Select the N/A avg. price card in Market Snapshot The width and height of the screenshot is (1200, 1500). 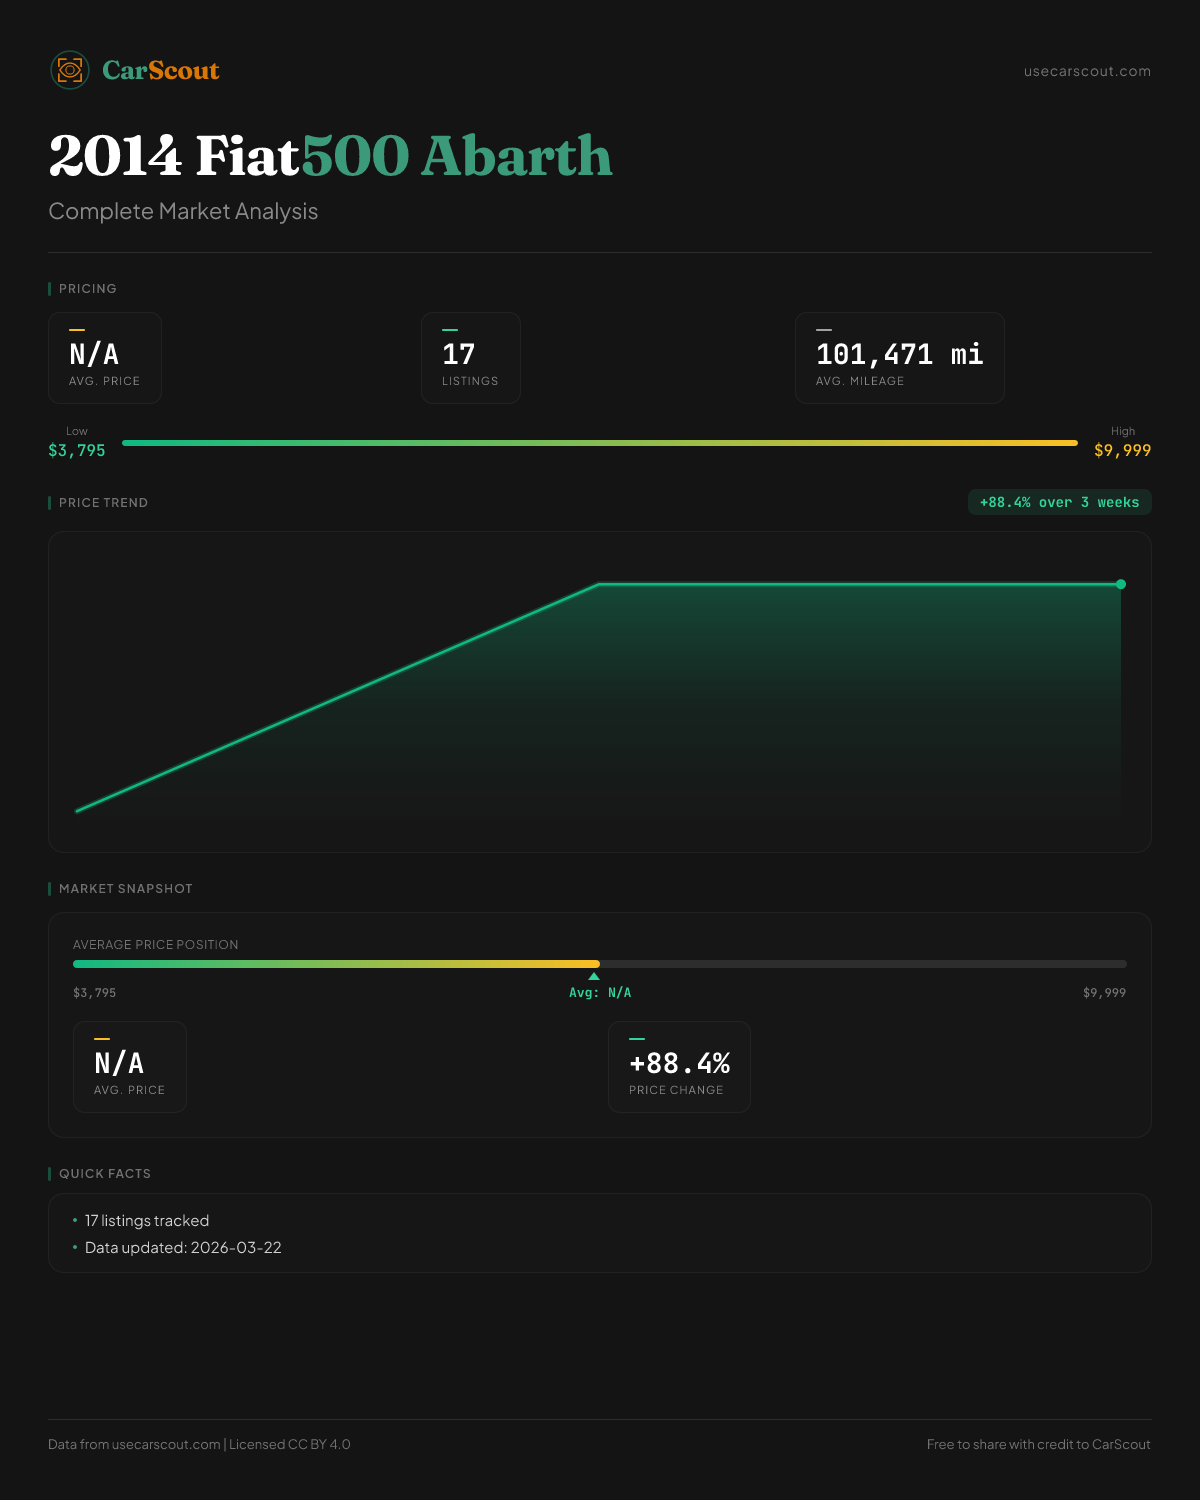tap(130, 1067)
